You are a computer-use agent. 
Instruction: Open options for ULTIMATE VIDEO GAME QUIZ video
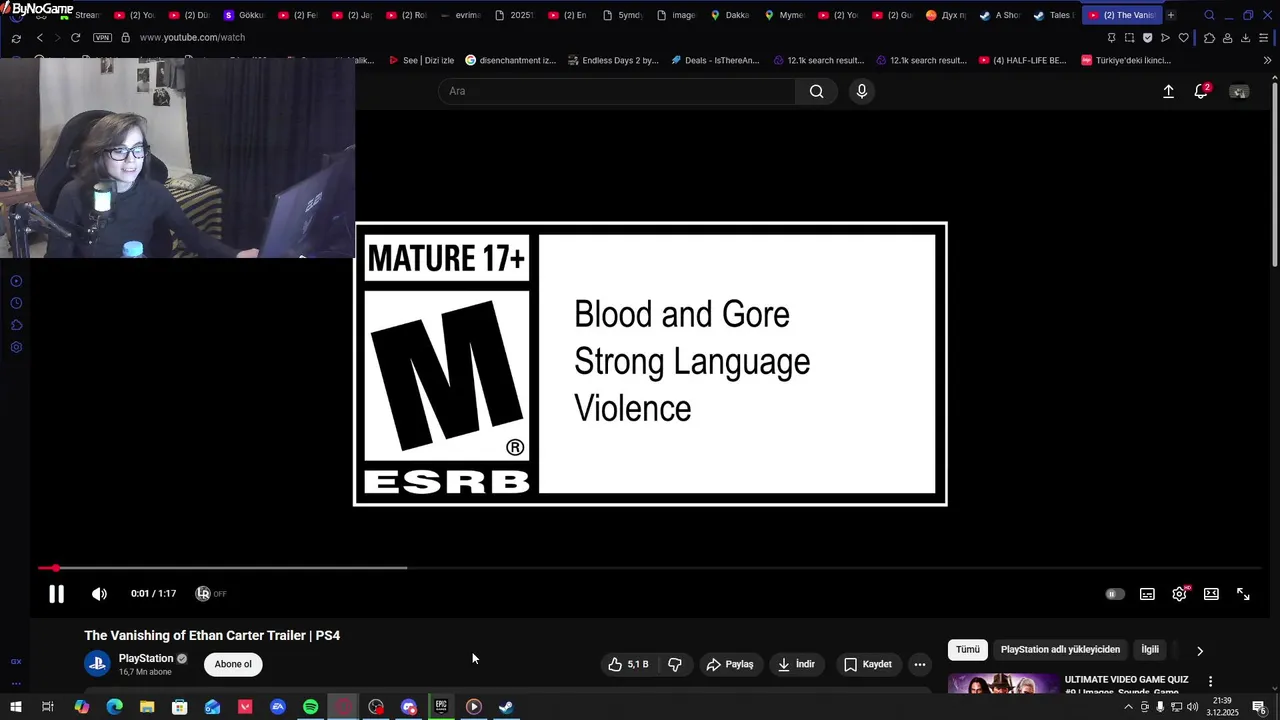(1210, 681)
